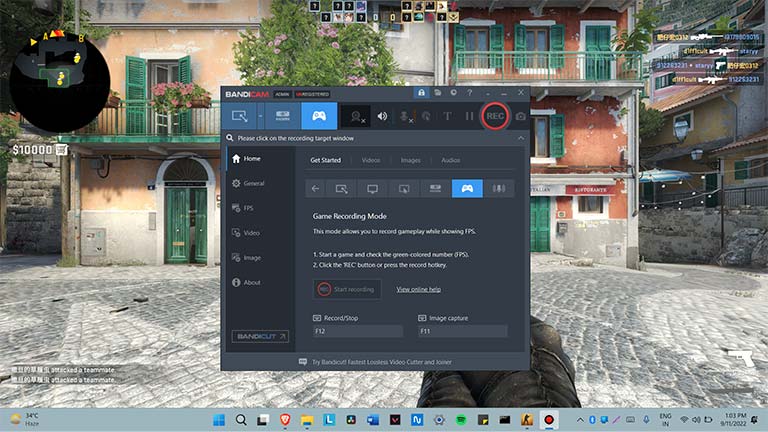Switch to the Audios tab

coord(451,160)
